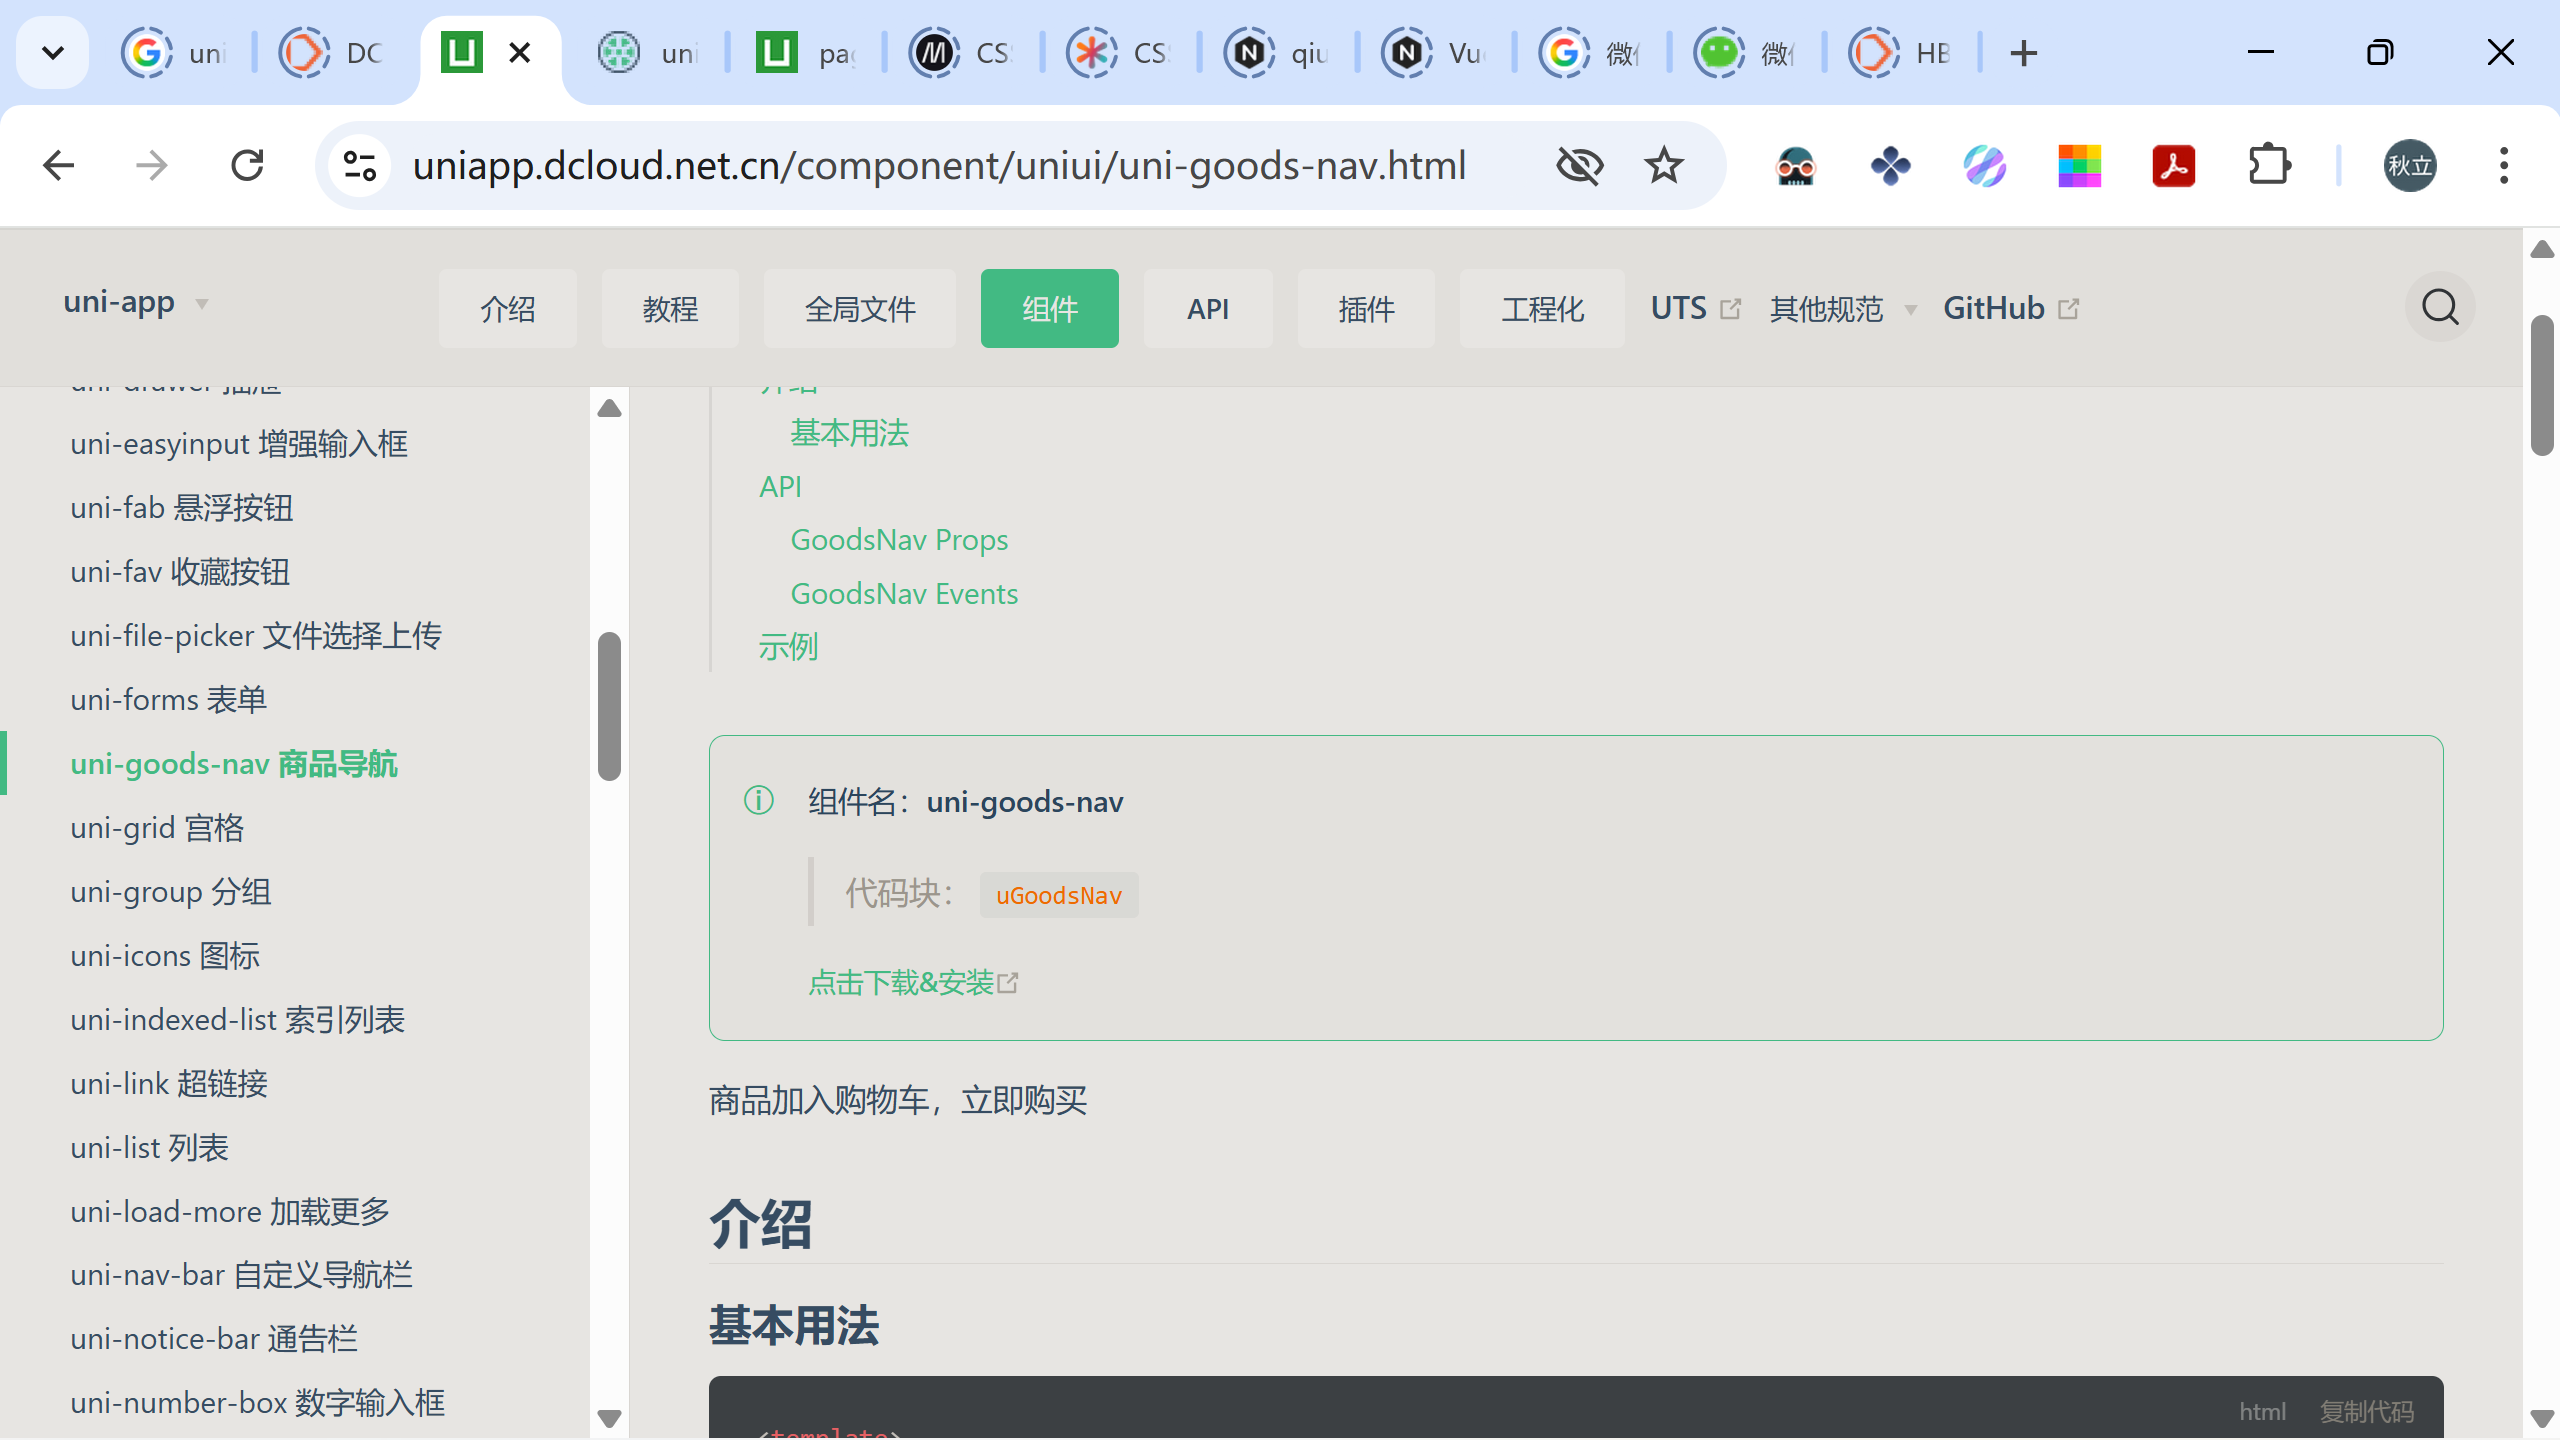Click sidebar scrollbar down arrow
Screen dimensions: 2560x1440
click(609, 1417)
